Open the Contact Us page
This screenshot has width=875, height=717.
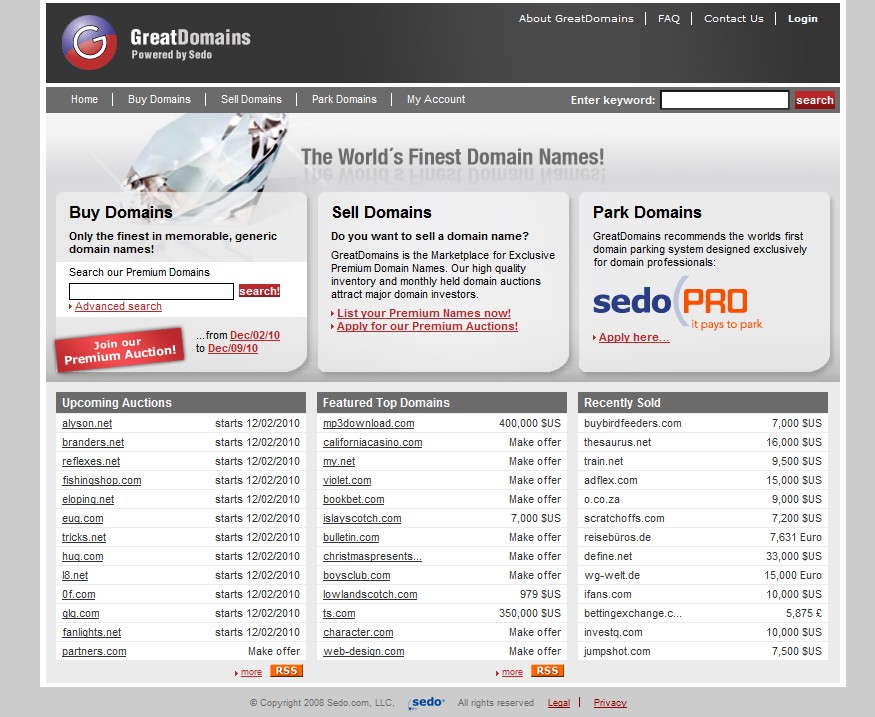click(734, 18)
